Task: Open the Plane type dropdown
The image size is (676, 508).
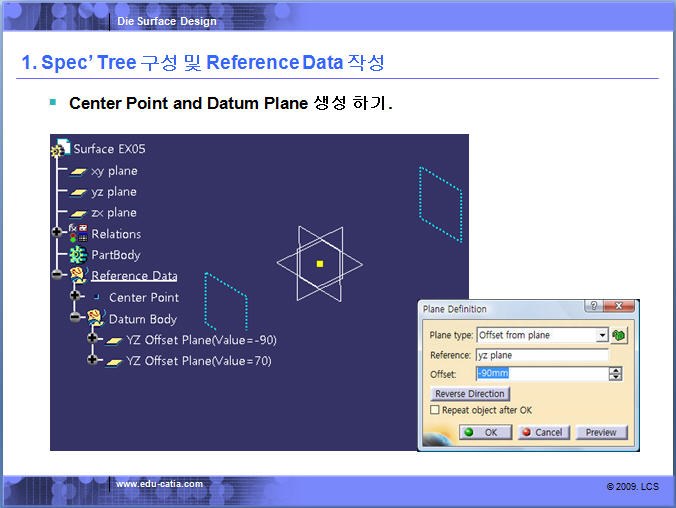Action: pos(602,335)
